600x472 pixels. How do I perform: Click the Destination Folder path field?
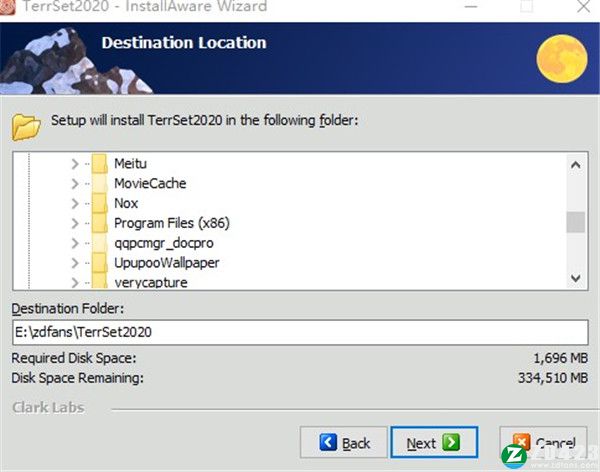[300, 332]
